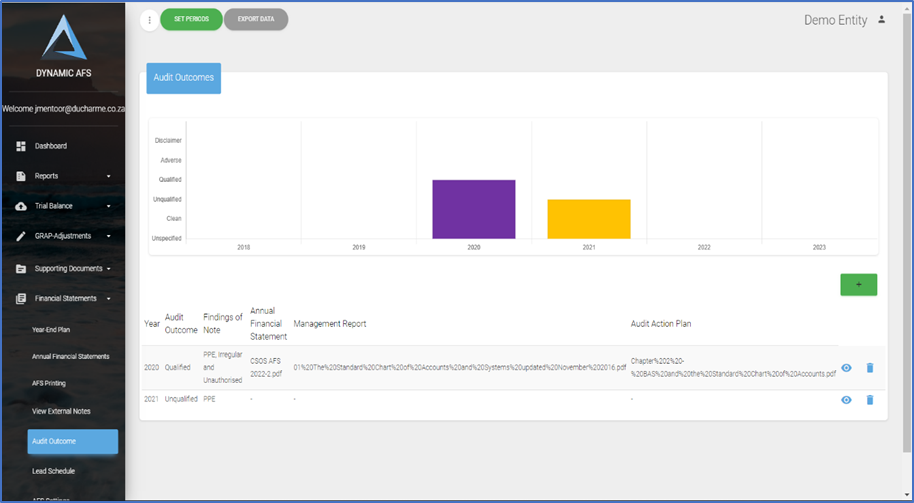Open the AFS Printing page
This screenshot has height=503, width=914.
tap(48, 384)
